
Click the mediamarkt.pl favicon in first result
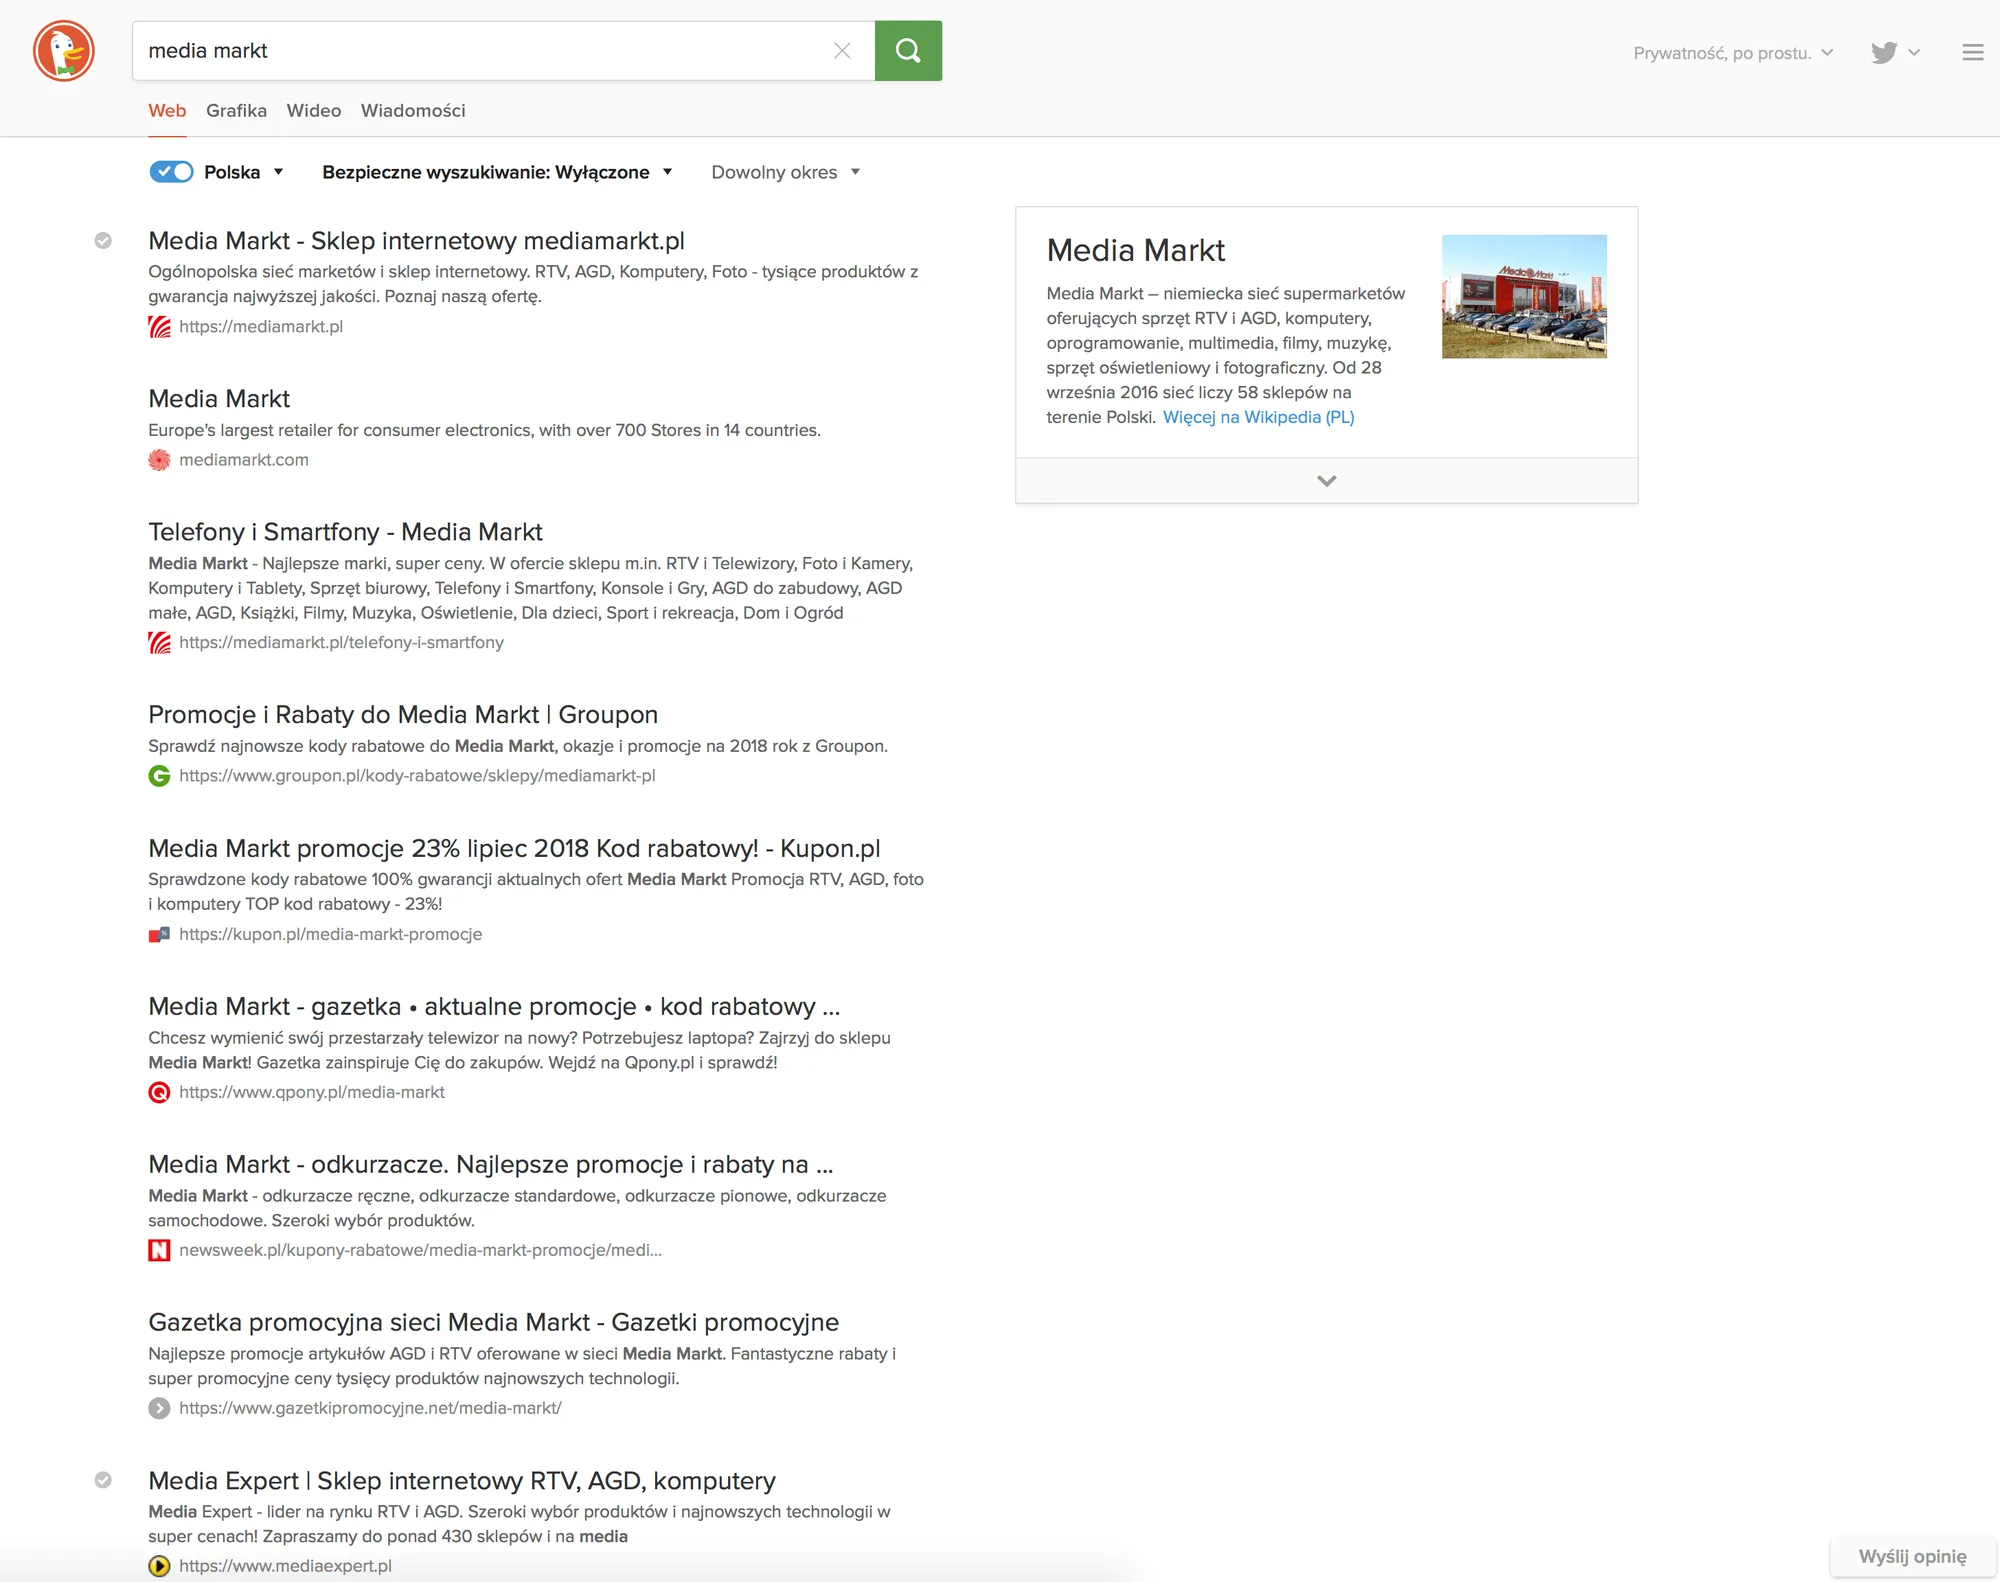coord(159,327)
